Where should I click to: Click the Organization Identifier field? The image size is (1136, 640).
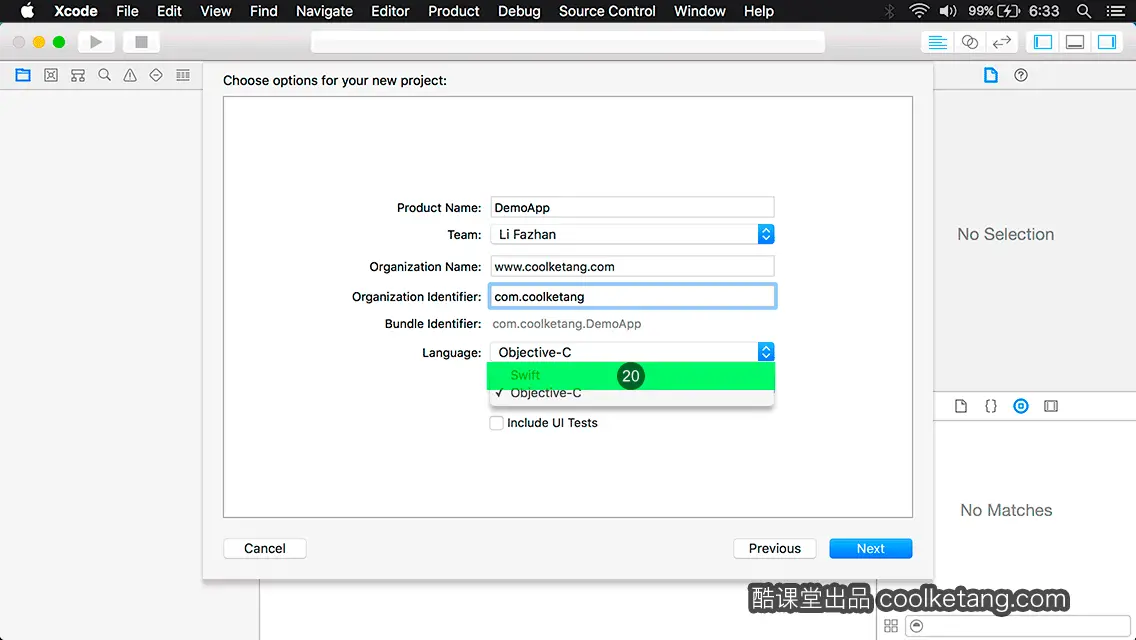point(632,296)
